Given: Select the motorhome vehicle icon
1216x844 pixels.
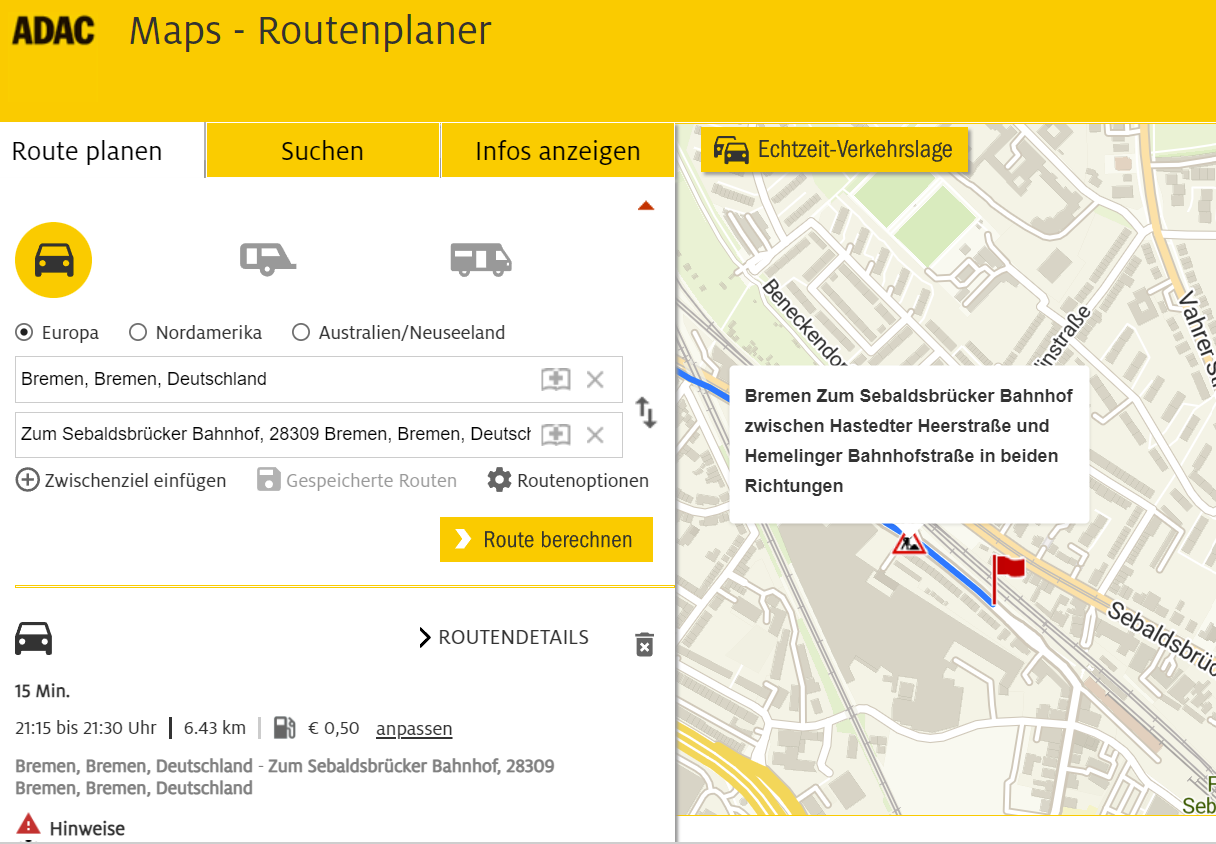Looking at the screenshot, I should point(481,259).
